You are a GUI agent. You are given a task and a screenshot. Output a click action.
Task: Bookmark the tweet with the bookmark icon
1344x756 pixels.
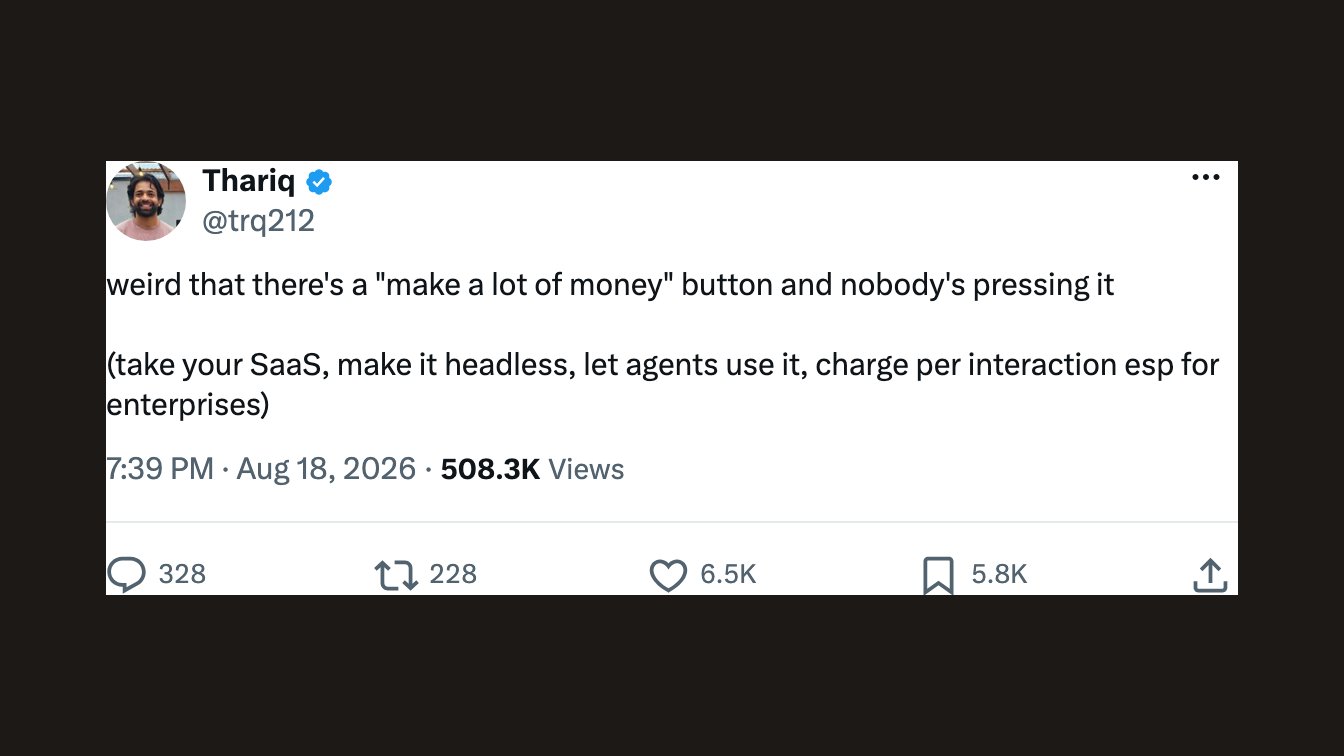click(938, 575)
